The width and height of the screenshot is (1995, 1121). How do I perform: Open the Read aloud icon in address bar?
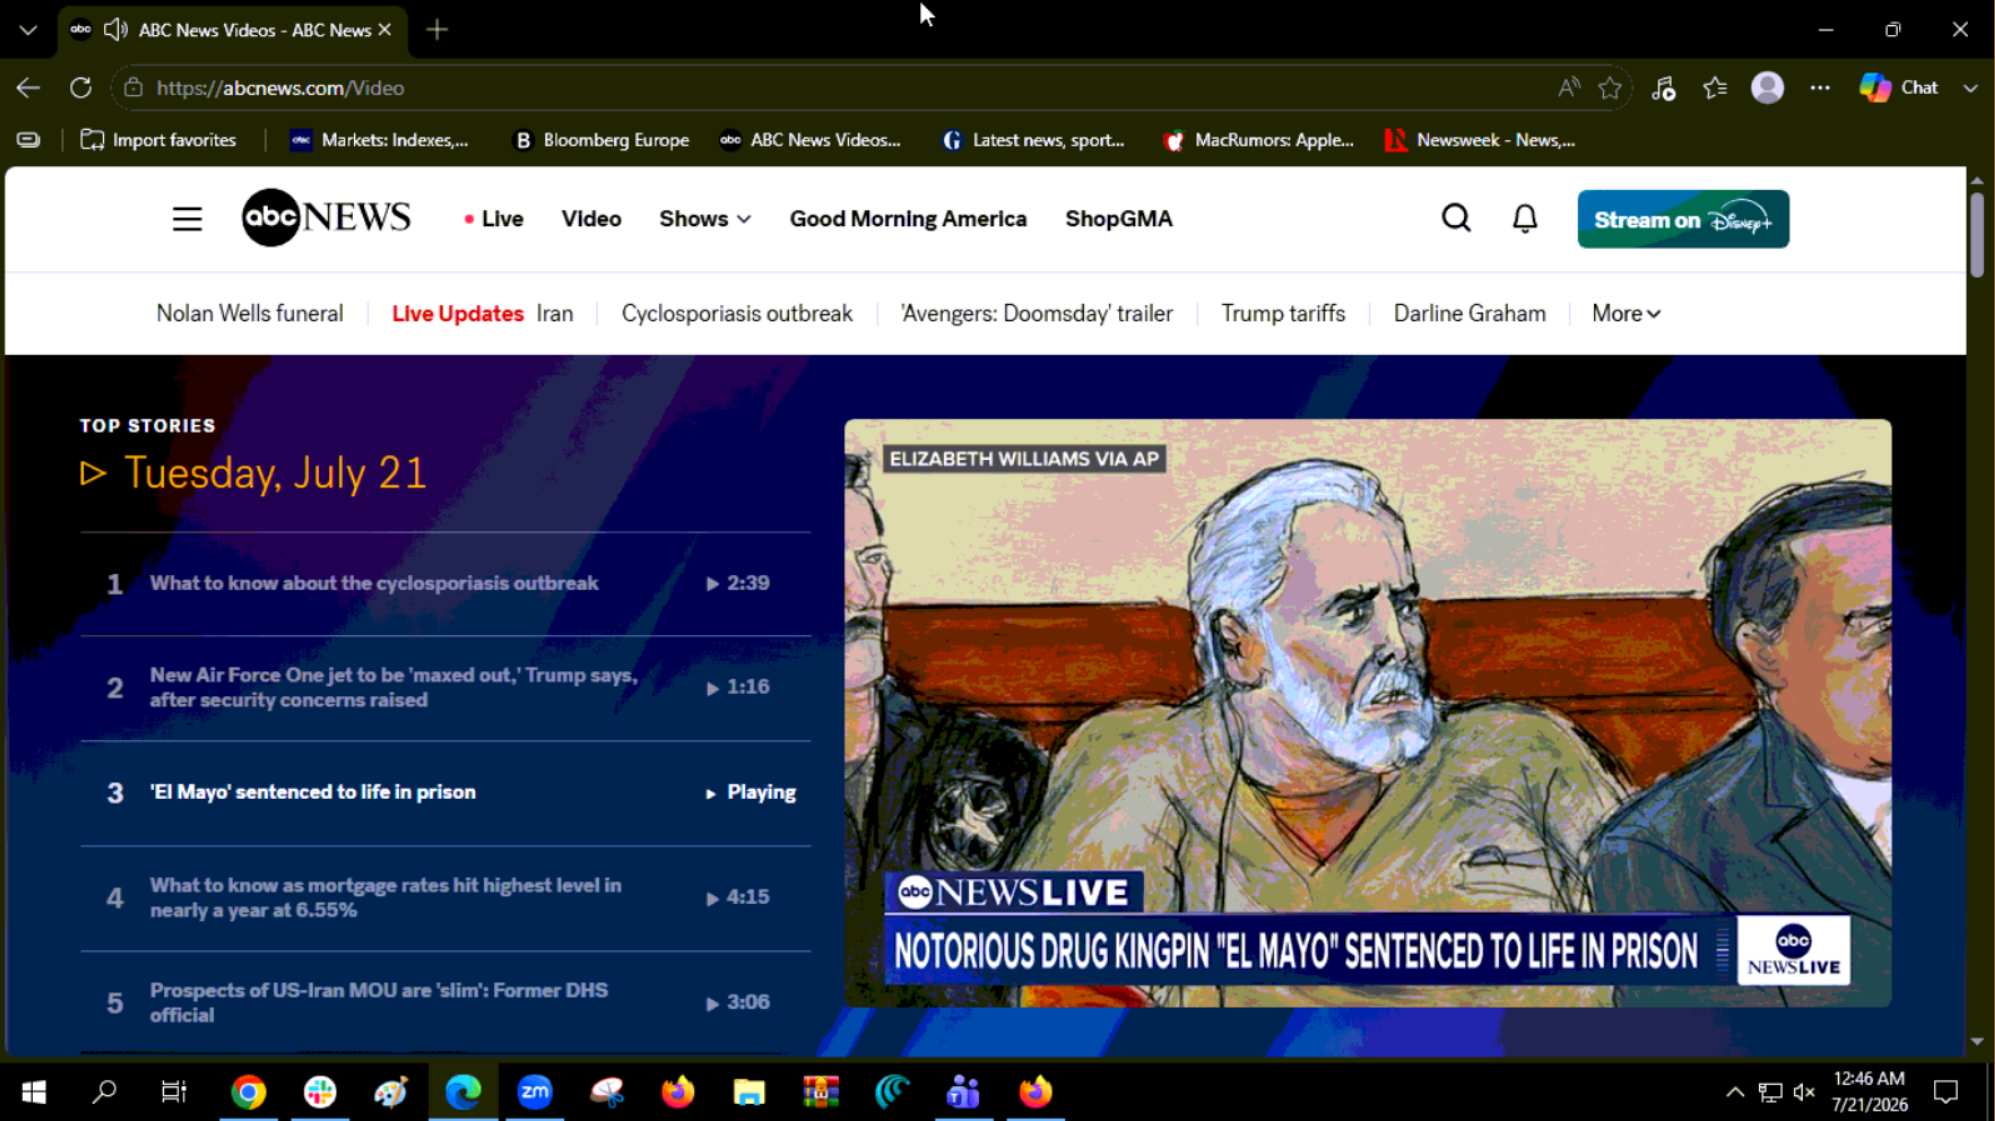tap(1568, 88)
